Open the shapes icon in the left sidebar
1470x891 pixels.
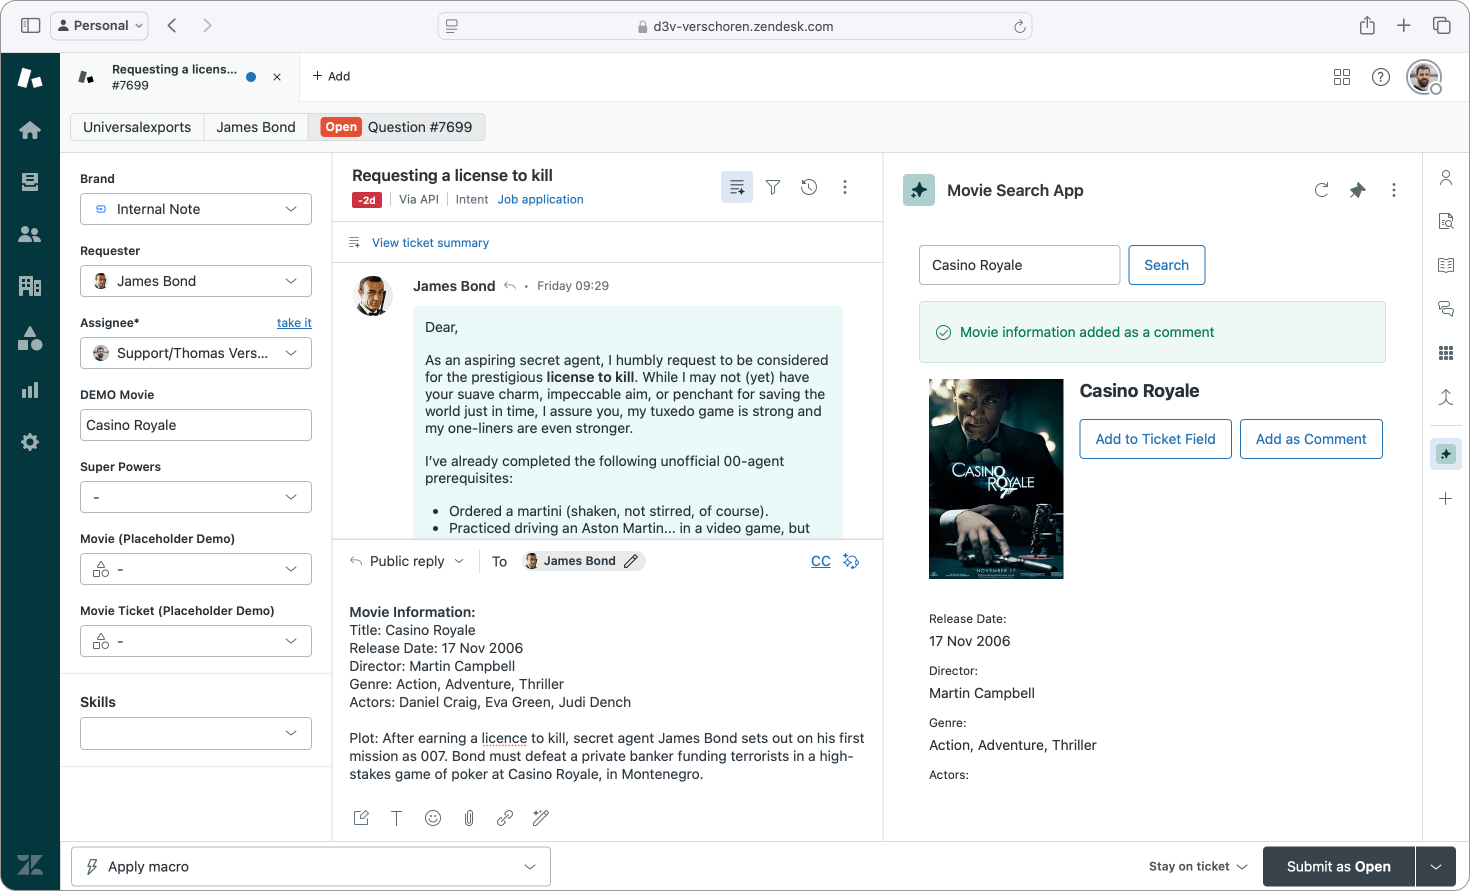click(30, 338)
